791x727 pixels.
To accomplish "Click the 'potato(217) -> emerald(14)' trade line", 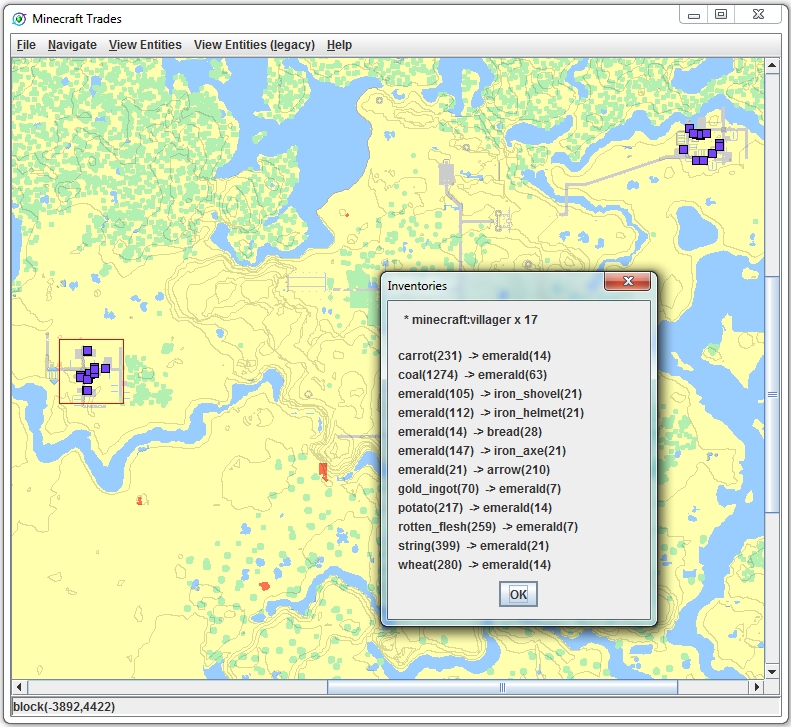I will pos(475,508).
